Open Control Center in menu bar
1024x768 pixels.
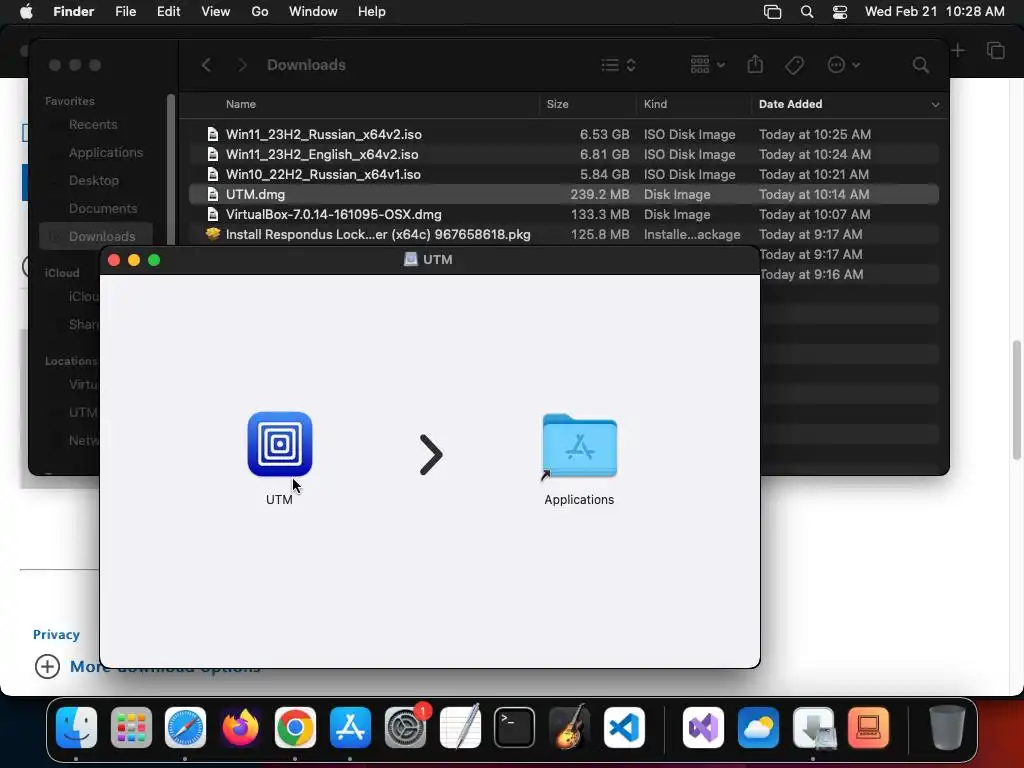click(840, 12)
